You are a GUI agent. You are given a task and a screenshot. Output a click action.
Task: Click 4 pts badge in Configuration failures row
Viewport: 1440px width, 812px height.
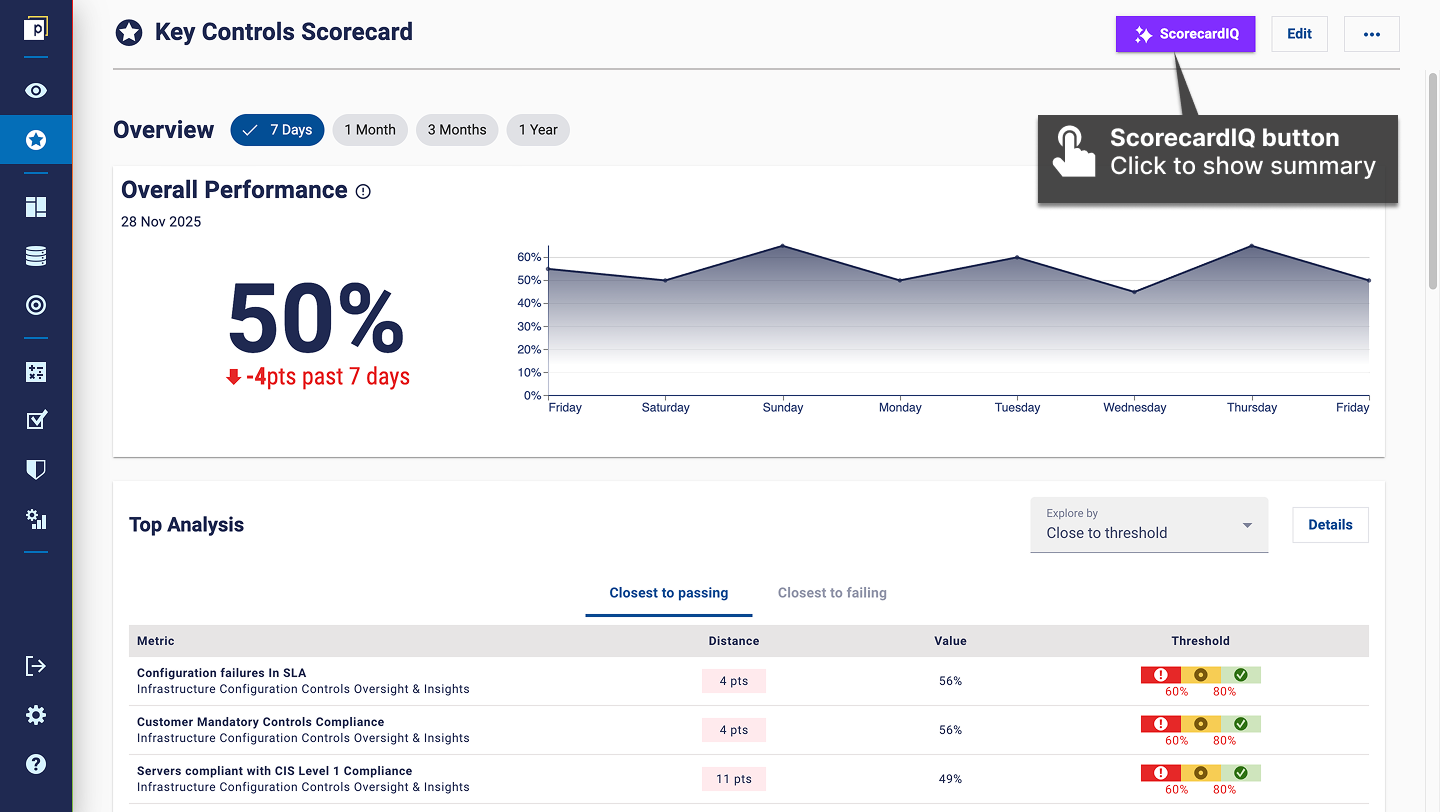pyautogui.click(x=734, y=681)
